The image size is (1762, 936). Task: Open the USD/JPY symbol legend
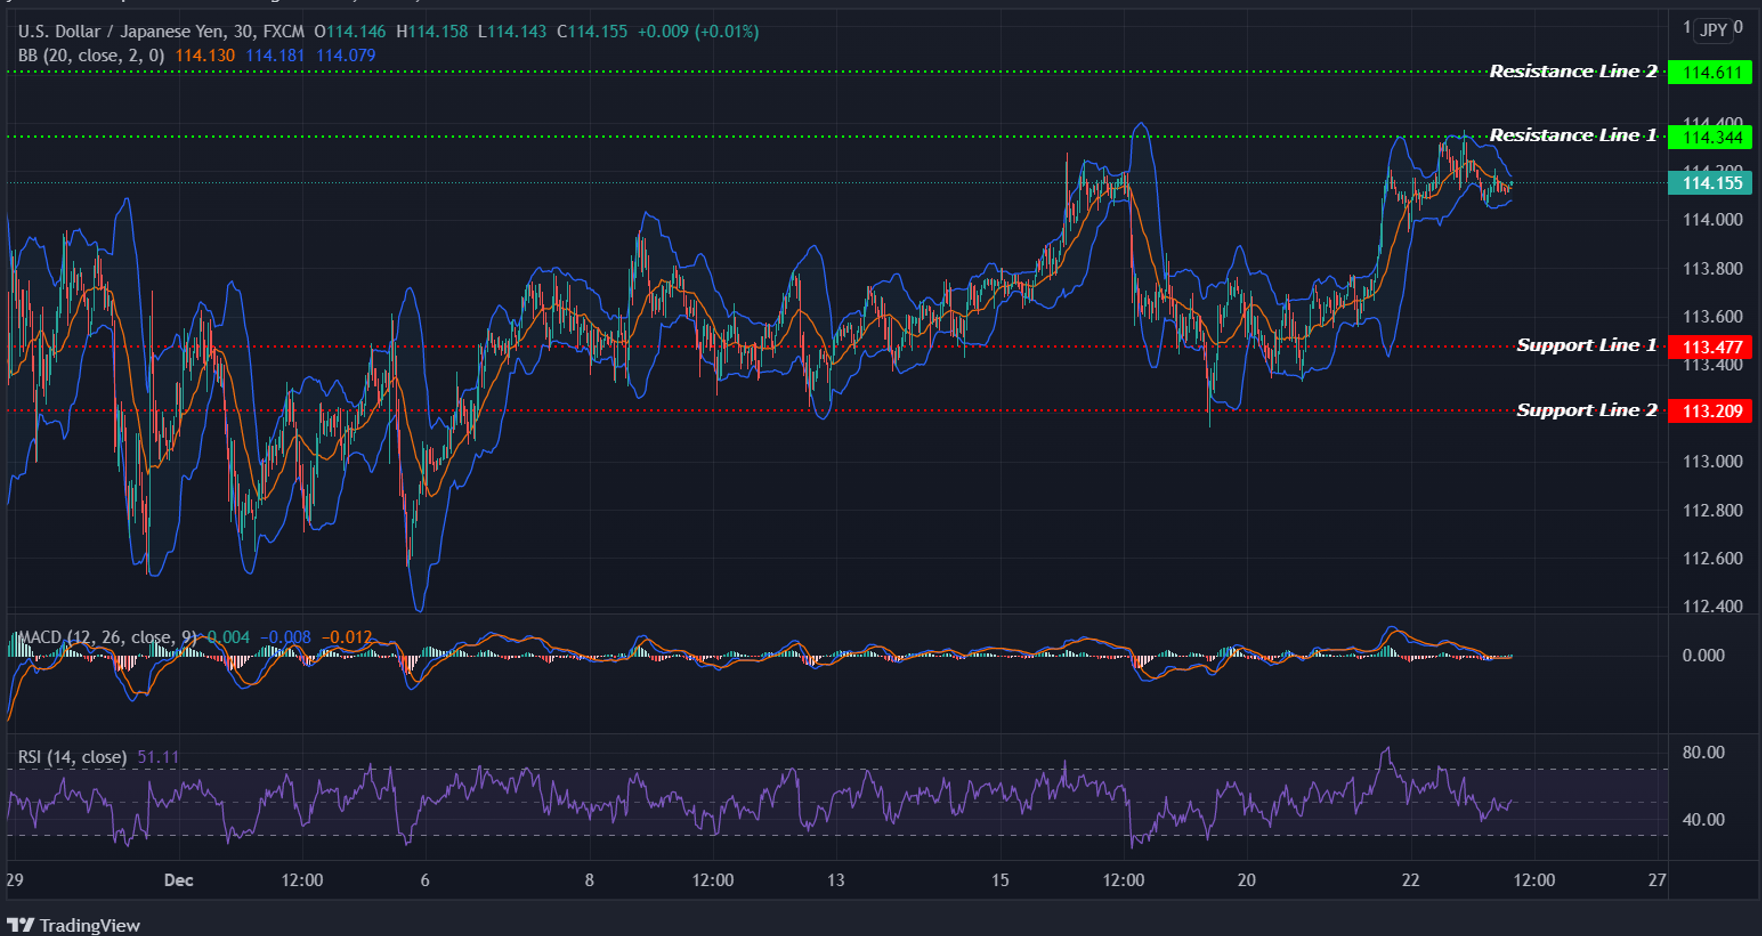(120, 31)
